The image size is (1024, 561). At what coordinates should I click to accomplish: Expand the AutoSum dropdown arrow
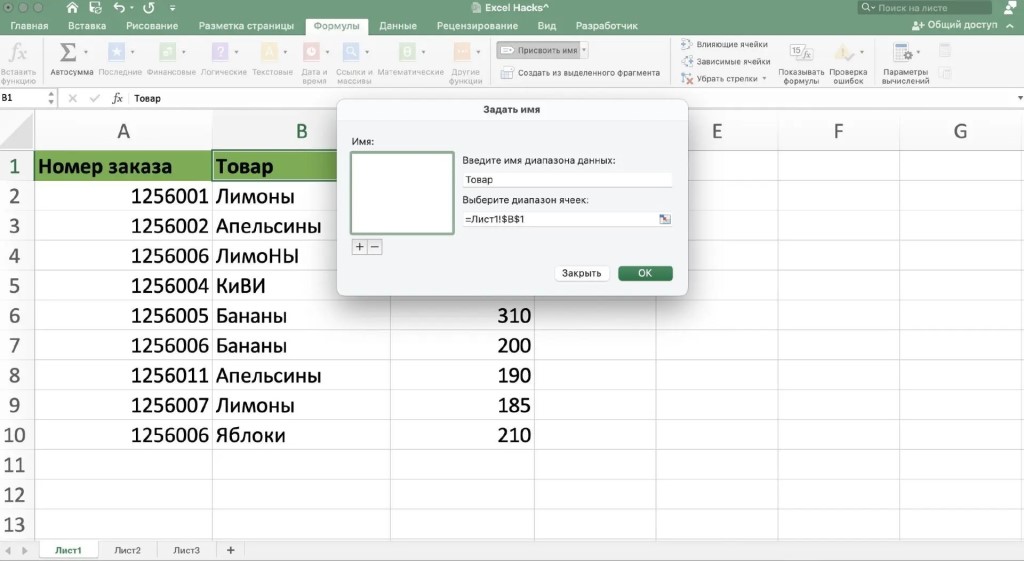86,52
